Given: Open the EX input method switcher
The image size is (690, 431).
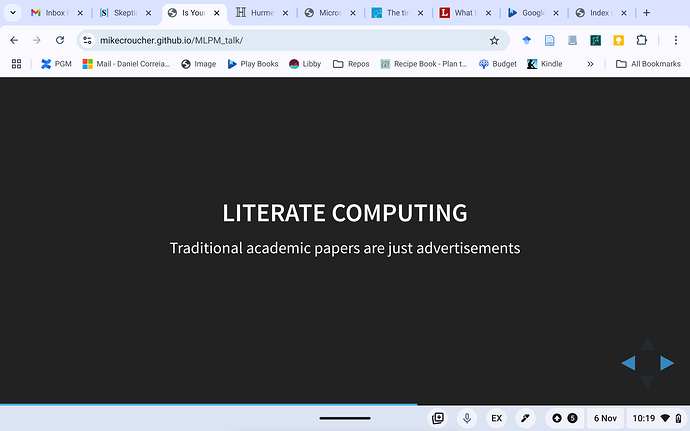Looking at the screenshot, I should coord(496,418).
